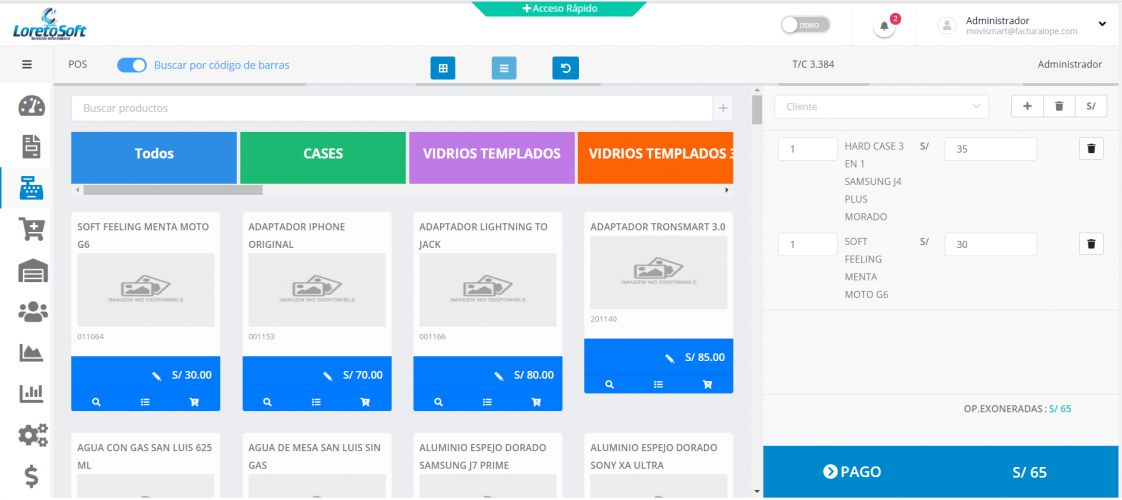
Task: Select the CASES category tab
Action: 323,154
